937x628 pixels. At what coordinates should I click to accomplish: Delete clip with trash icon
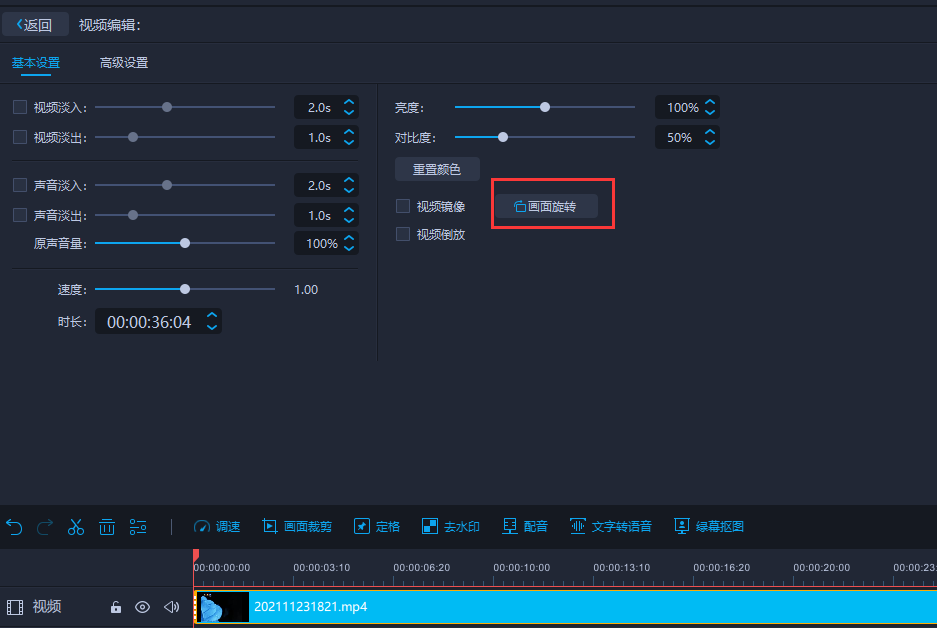click(x=107, y=526)
